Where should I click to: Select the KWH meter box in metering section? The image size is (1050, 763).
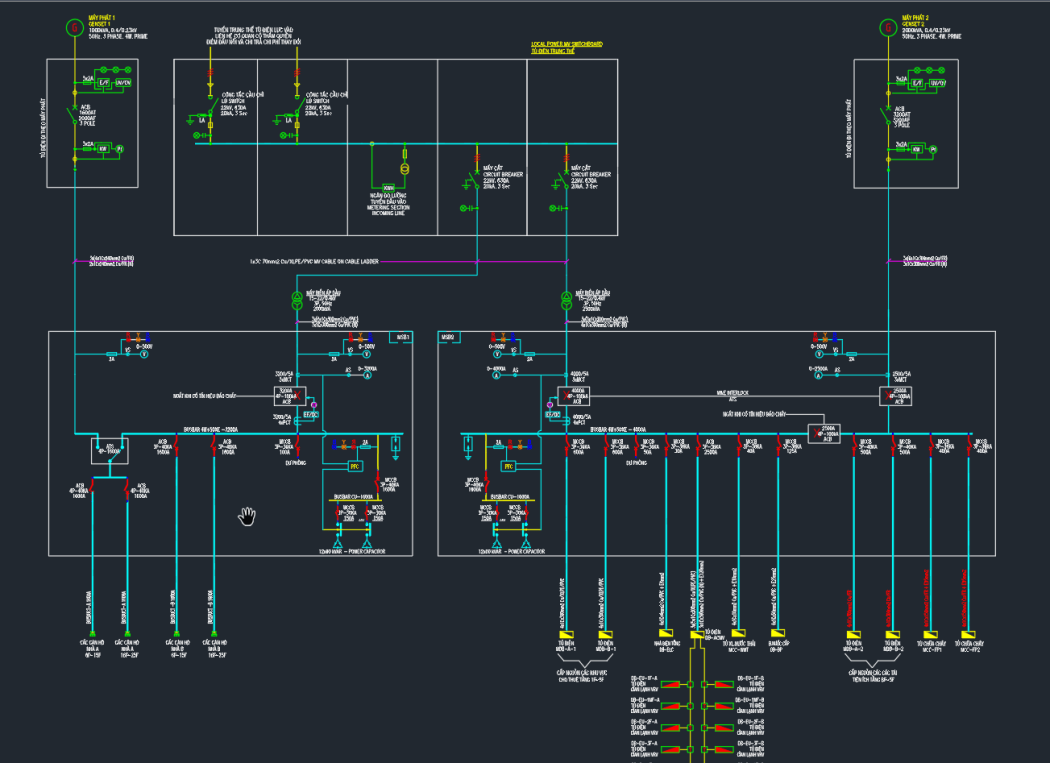tap(389, 187)
